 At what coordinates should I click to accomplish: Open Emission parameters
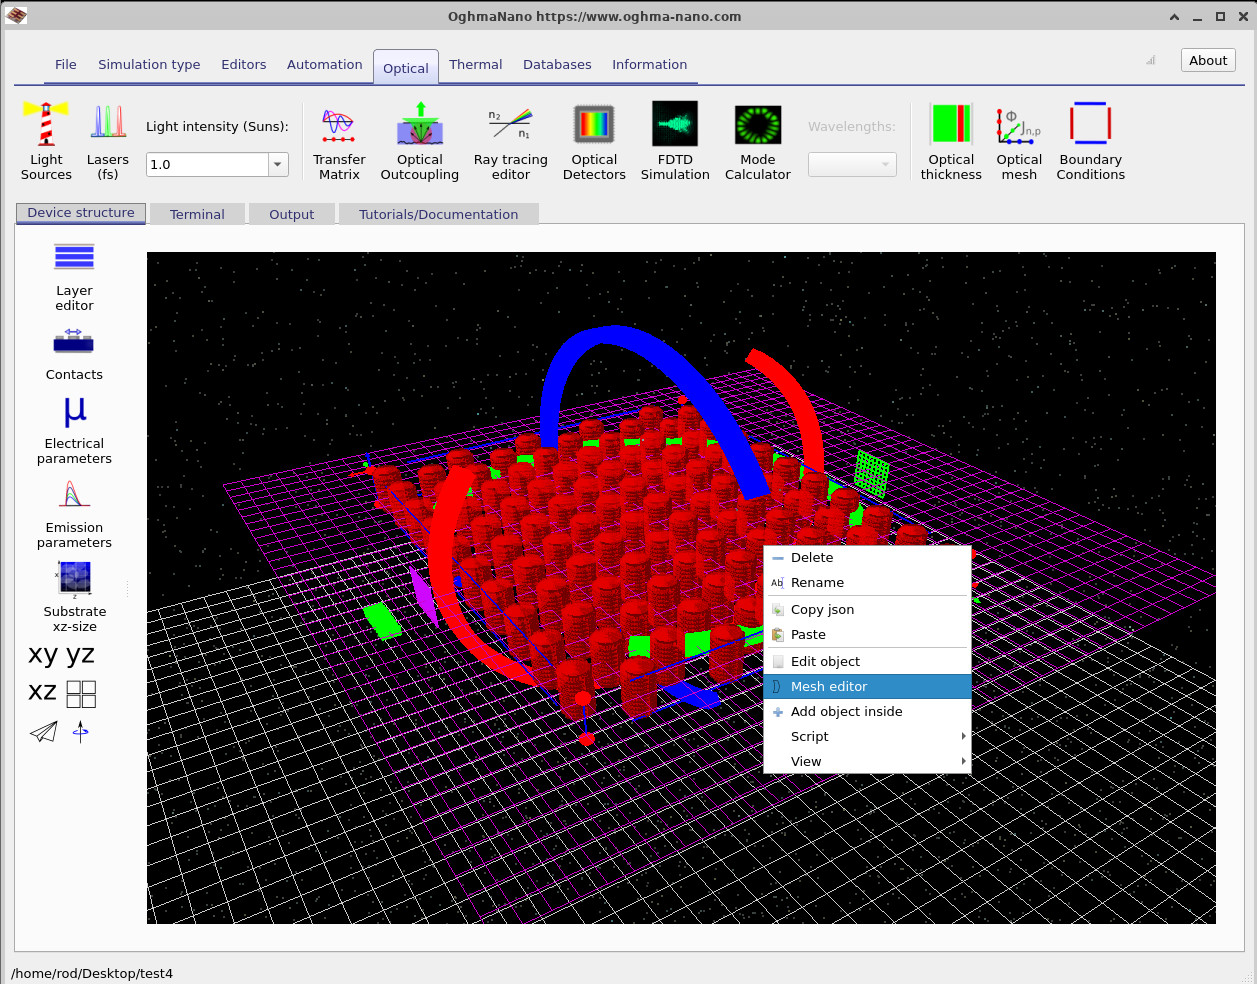tap(74, 514)
